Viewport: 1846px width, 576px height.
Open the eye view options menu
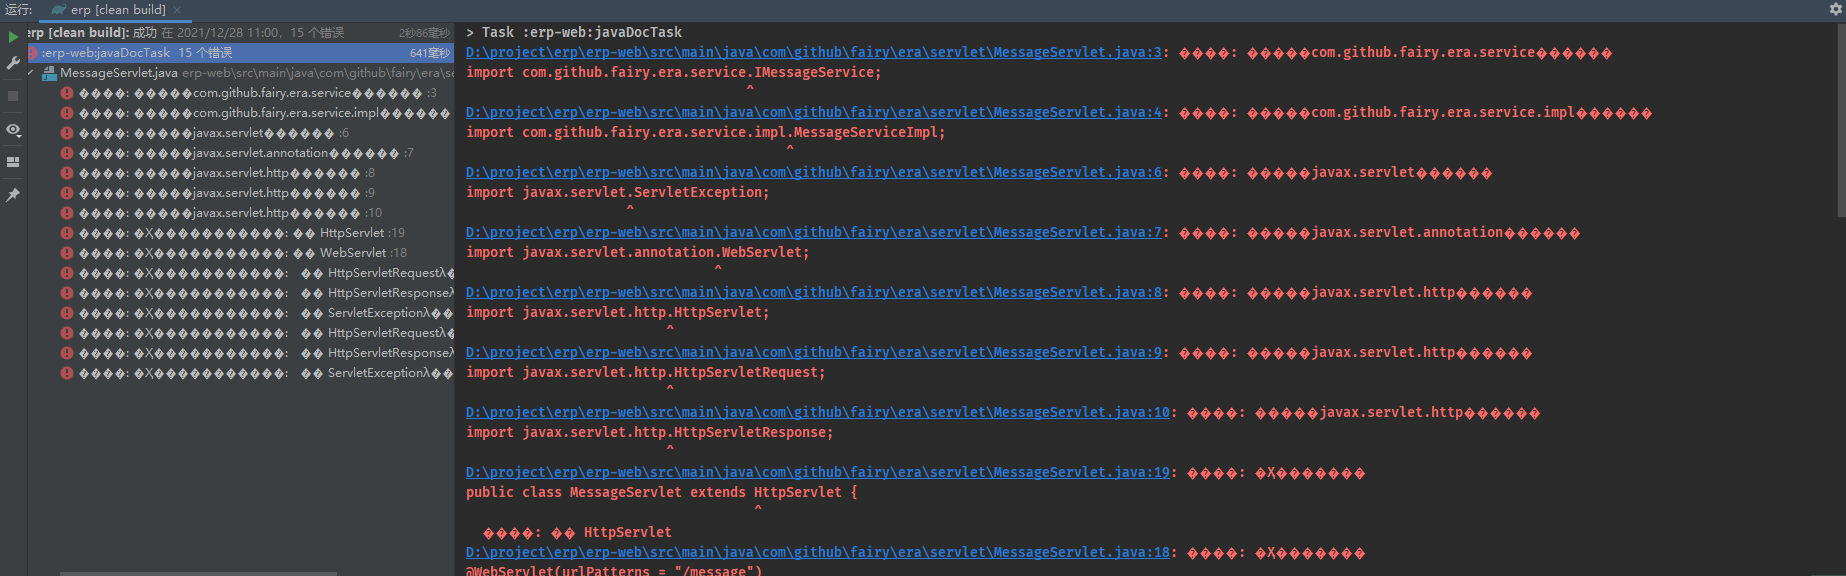pyautogui.click(x=13, y=130)
